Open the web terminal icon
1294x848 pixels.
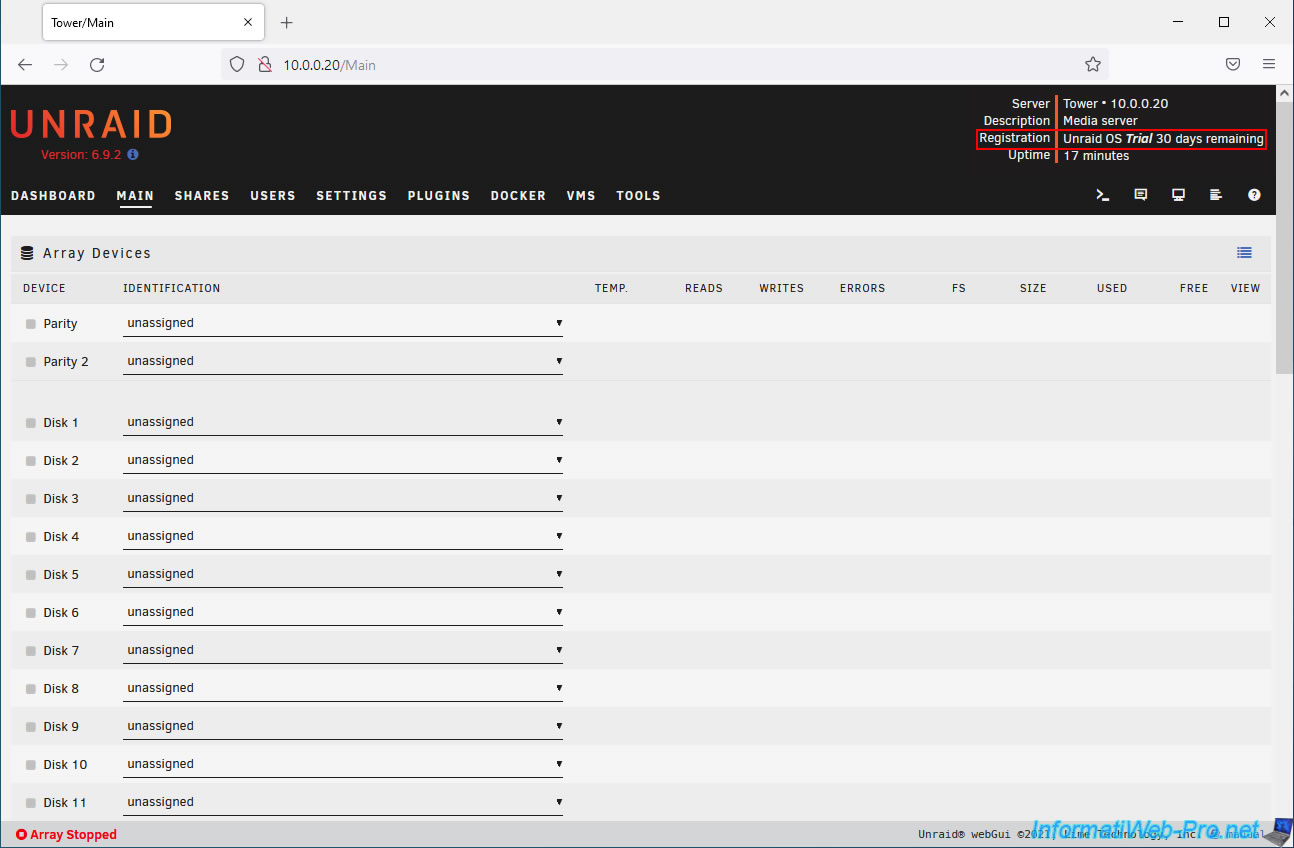[x=1103, y=195]
